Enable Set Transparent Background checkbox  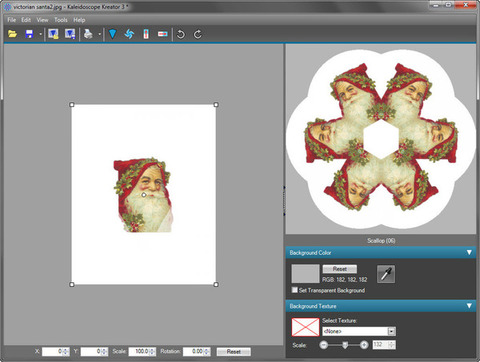coord(295,290)
